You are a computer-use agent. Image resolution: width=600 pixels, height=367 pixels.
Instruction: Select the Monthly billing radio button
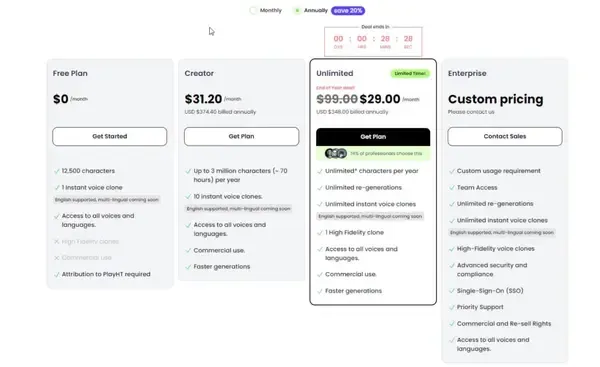click(x=253, y=10)
